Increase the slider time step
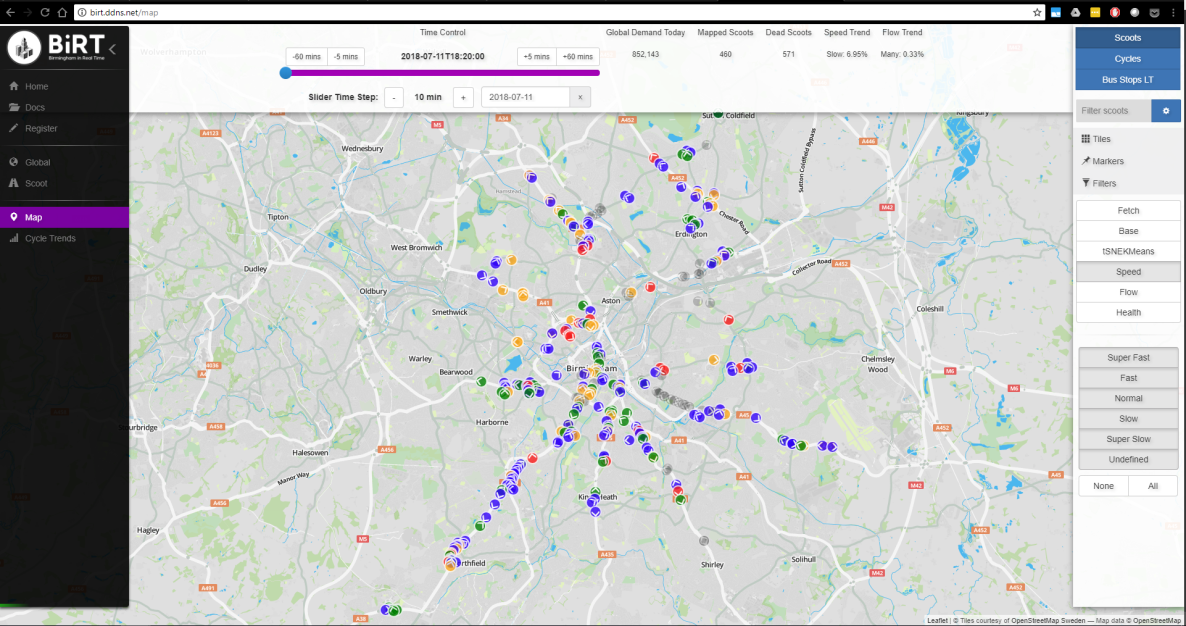The image size is (1186, 626). tap(463, 98)
